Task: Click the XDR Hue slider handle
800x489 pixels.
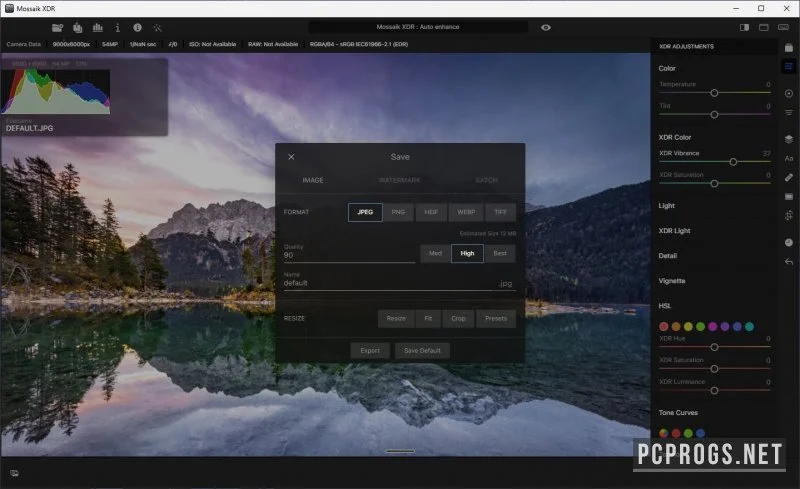Action: tap(714, 347)
